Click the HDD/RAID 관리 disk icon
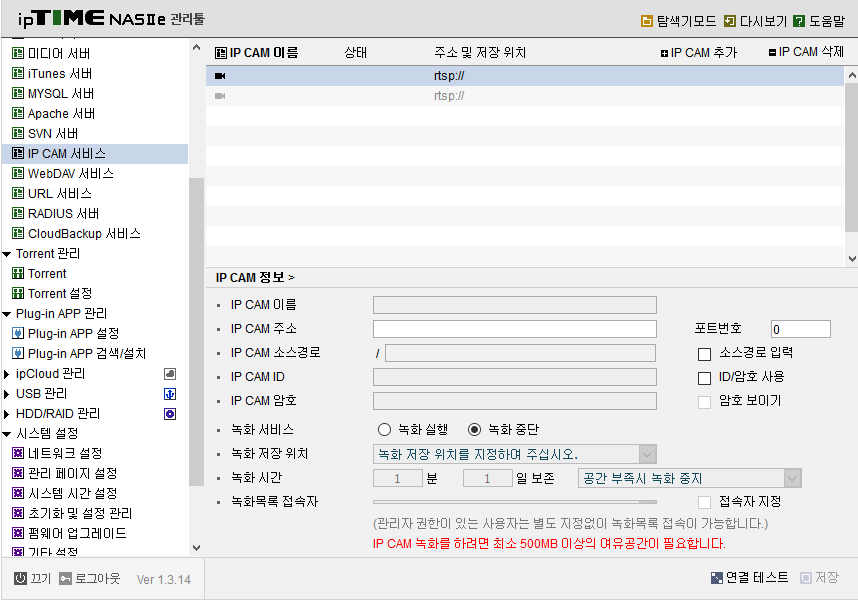 170,414
